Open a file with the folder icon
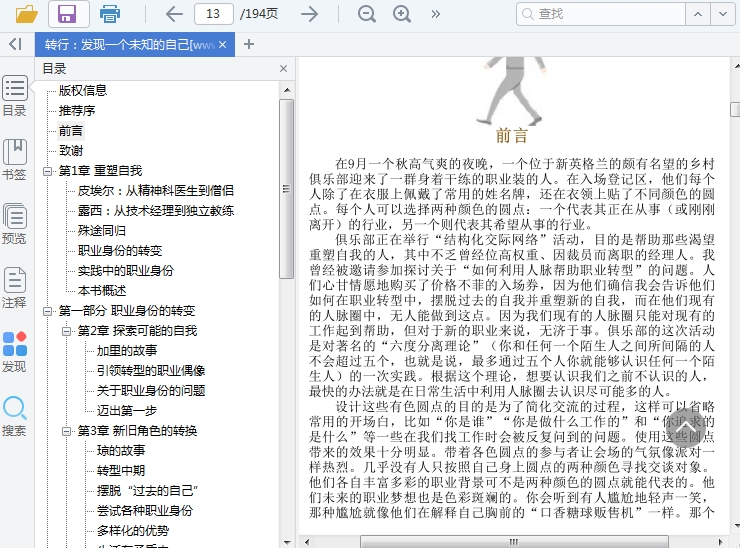 point(26,14)
